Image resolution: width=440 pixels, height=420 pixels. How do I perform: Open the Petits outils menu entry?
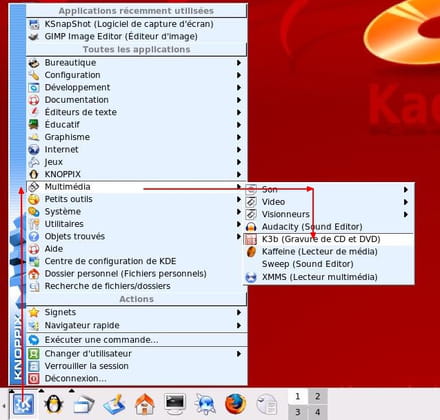[136, 199]
